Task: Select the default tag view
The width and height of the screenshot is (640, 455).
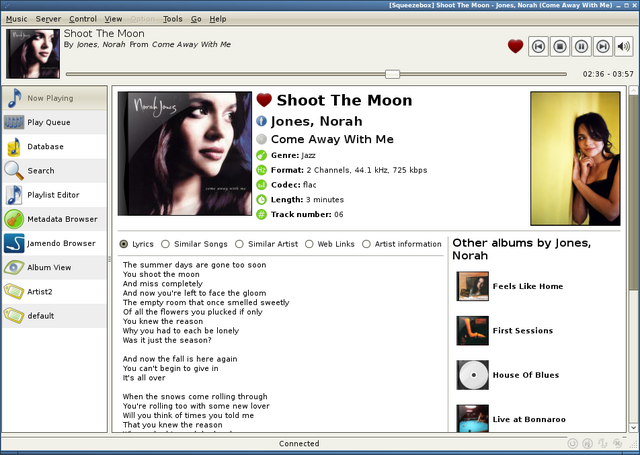Action: tap(54, 316)
